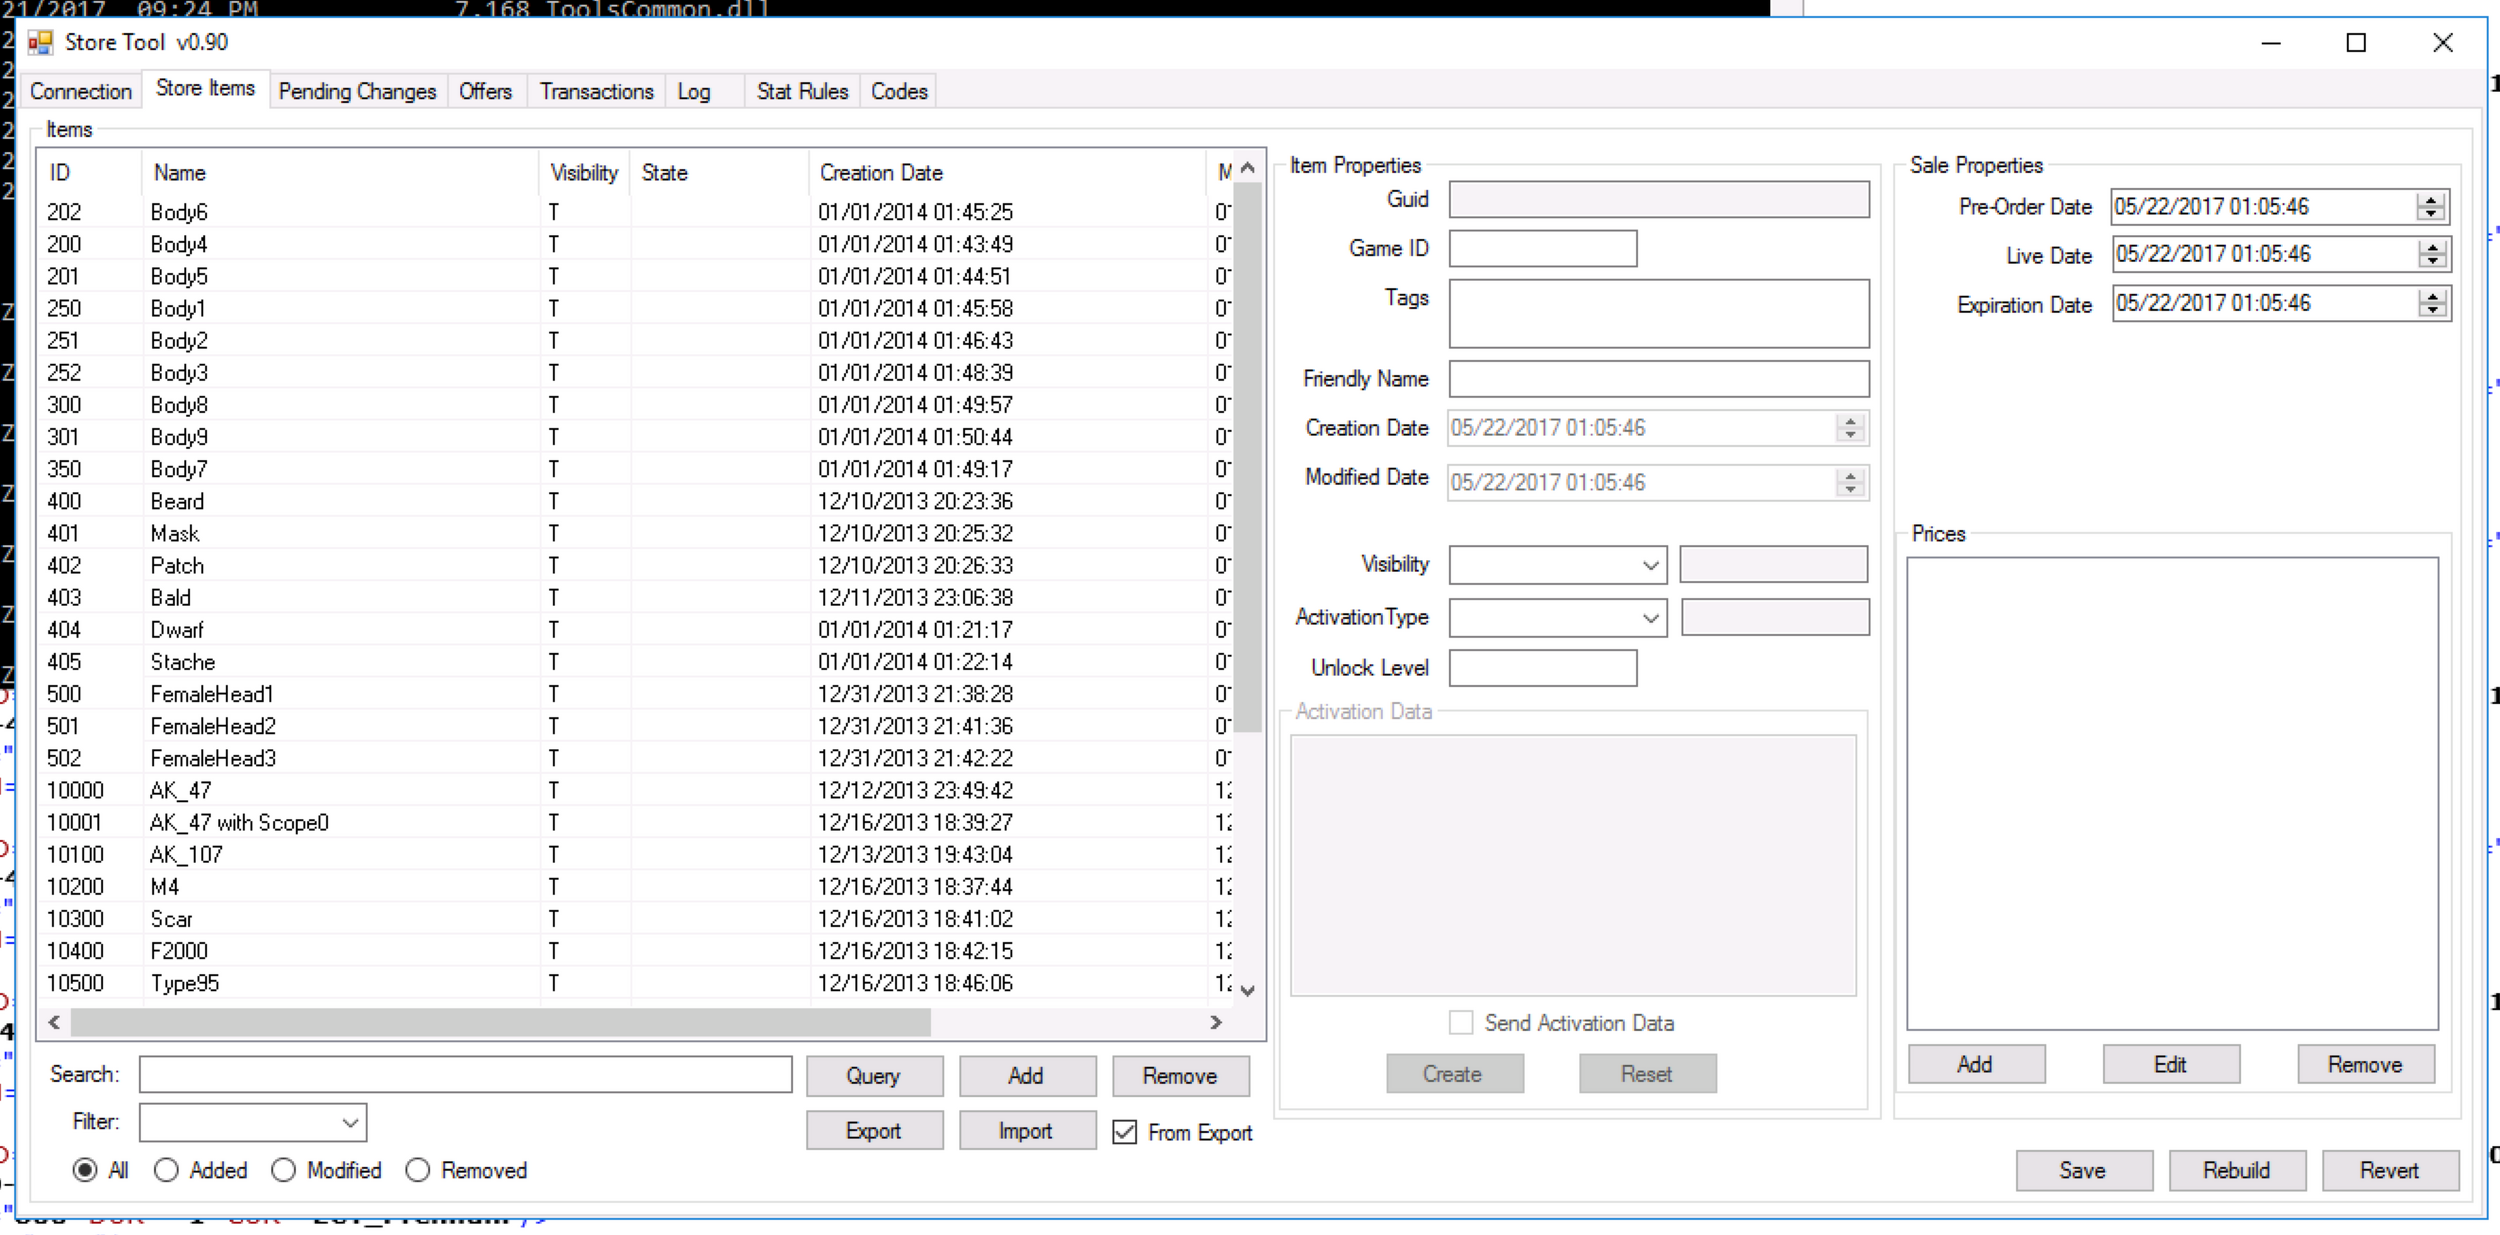Viewport: 2500px width, 1235px height.
Task: Click the Tags text box
Action: pyautogui.click(x=1659, y=314)
